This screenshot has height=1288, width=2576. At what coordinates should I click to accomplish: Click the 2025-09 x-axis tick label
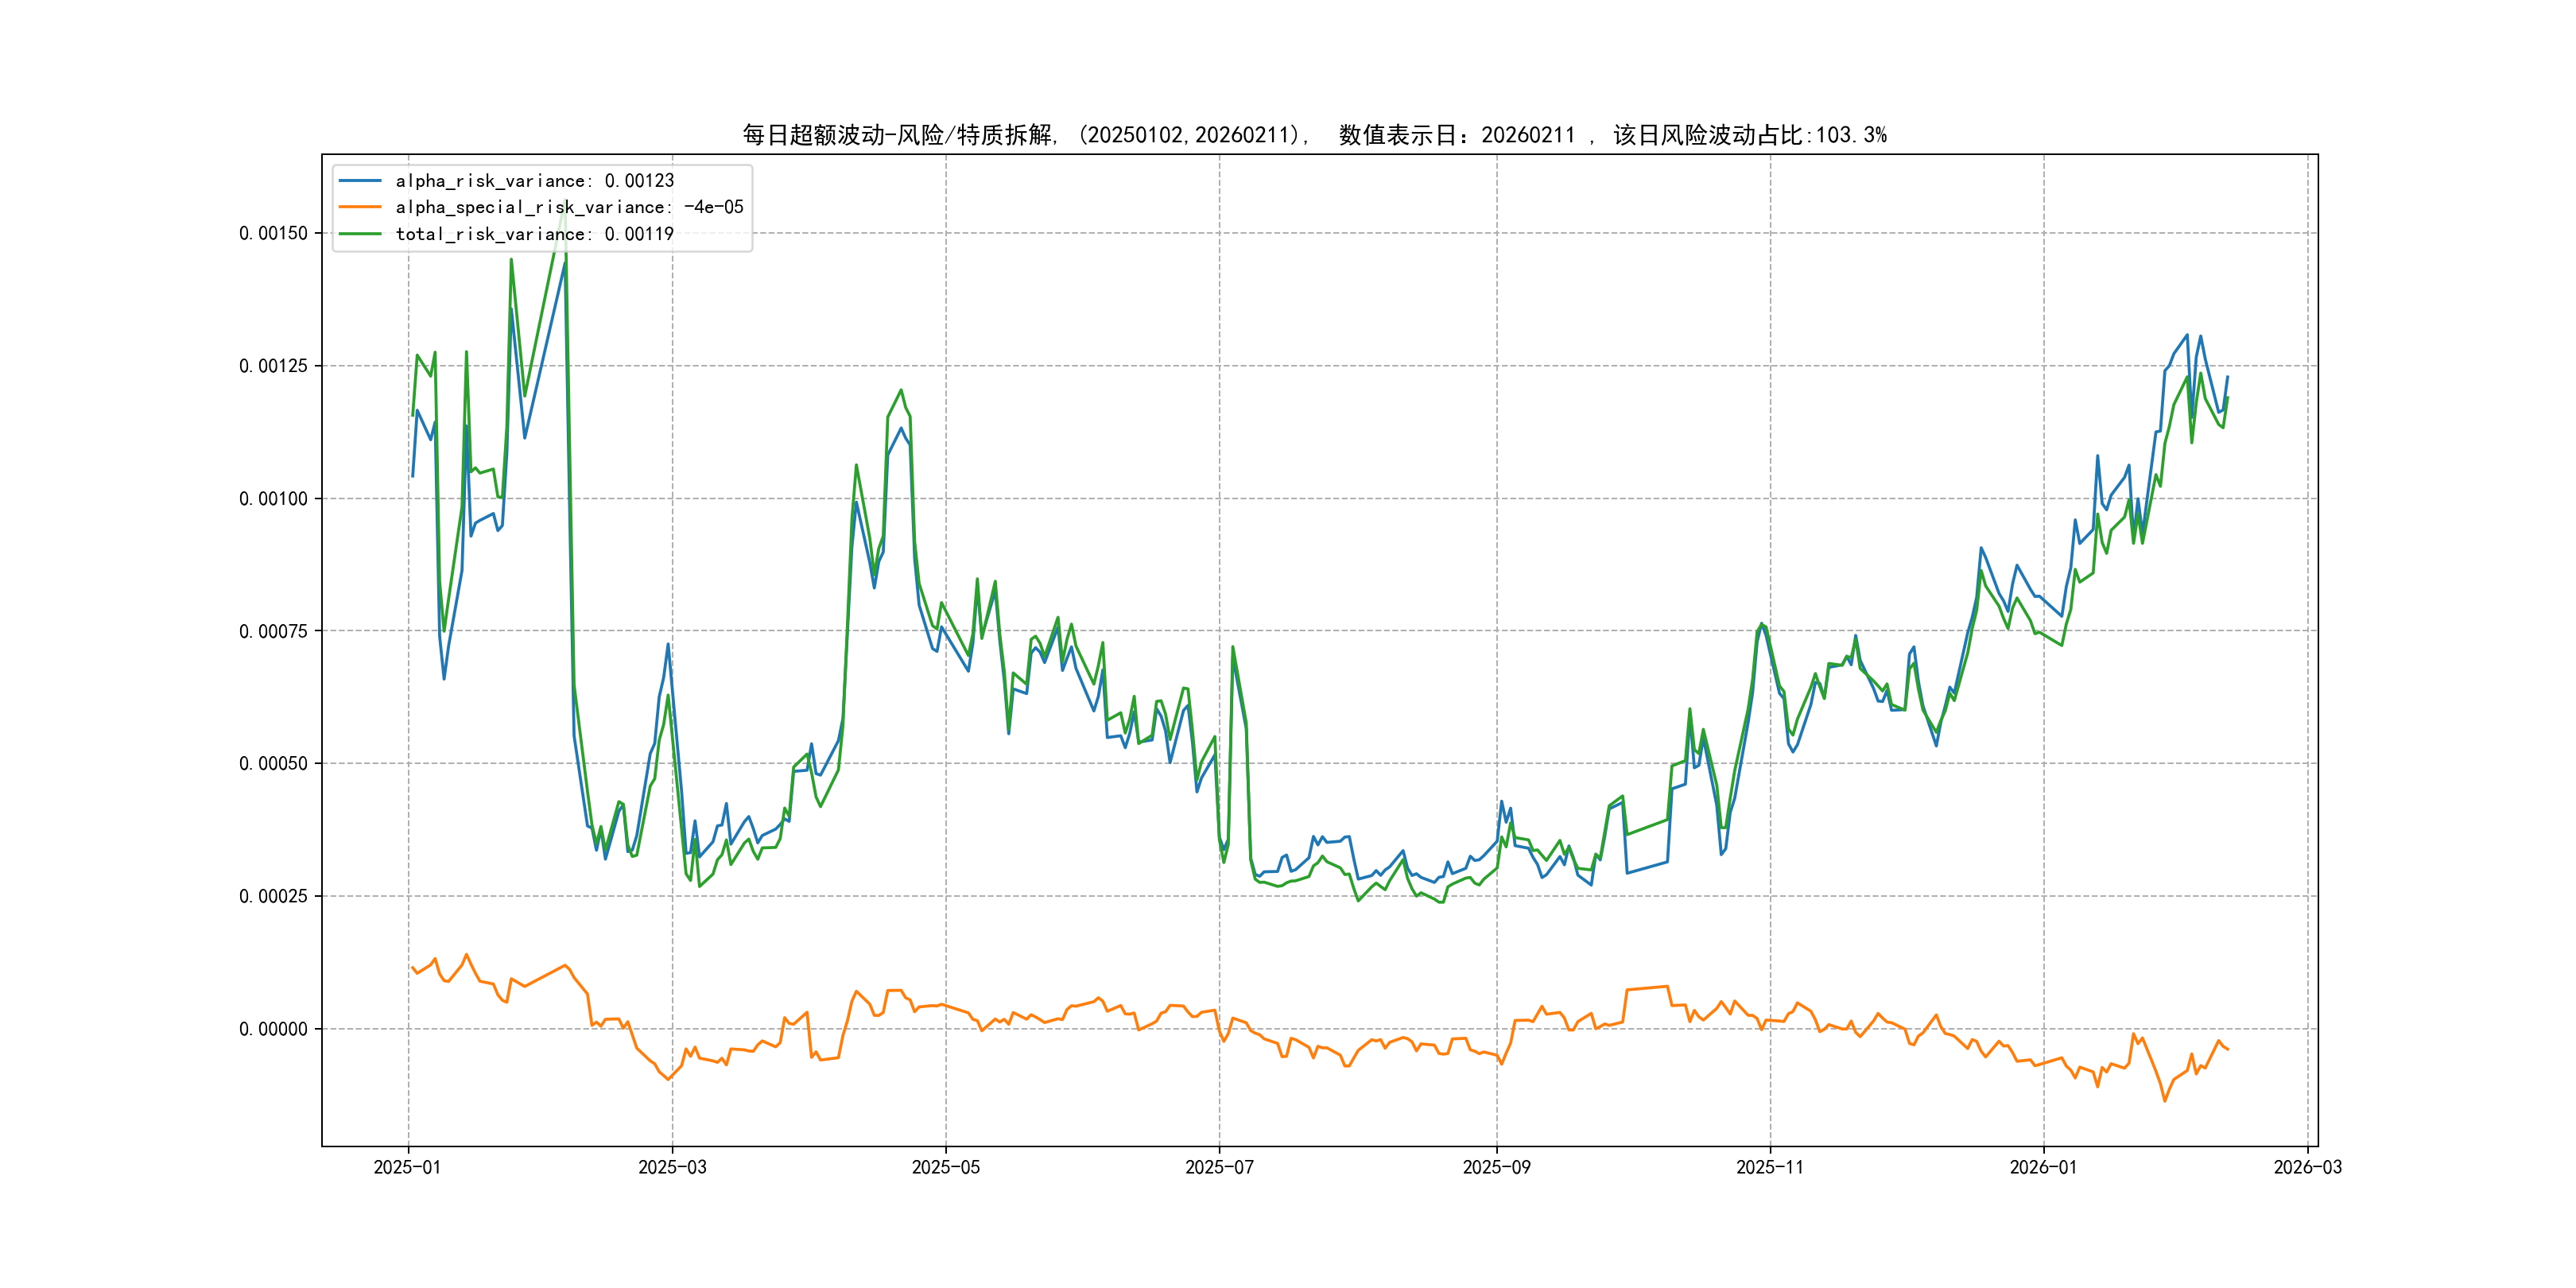(x=1496, y=1167)
